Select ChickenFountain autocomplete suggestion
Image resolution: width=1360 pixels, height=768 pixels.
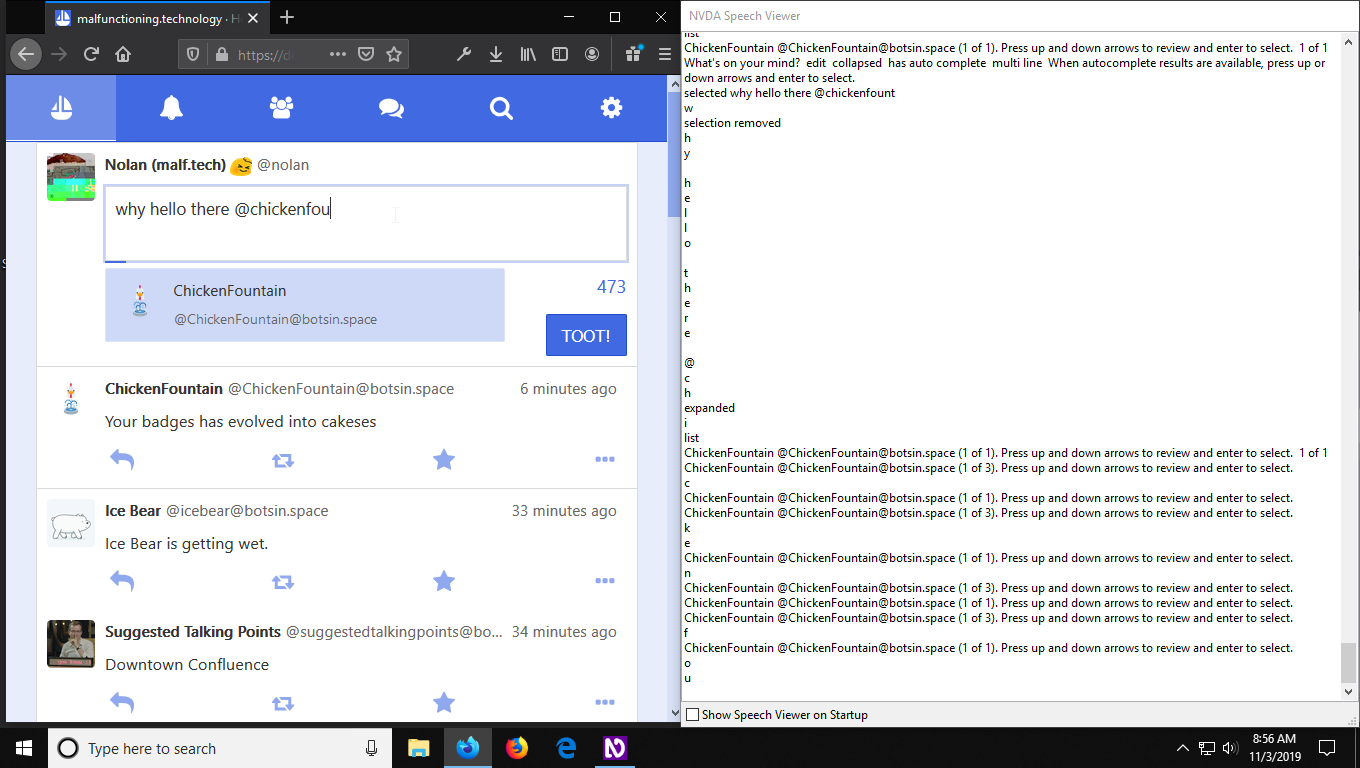pos(305,305)
